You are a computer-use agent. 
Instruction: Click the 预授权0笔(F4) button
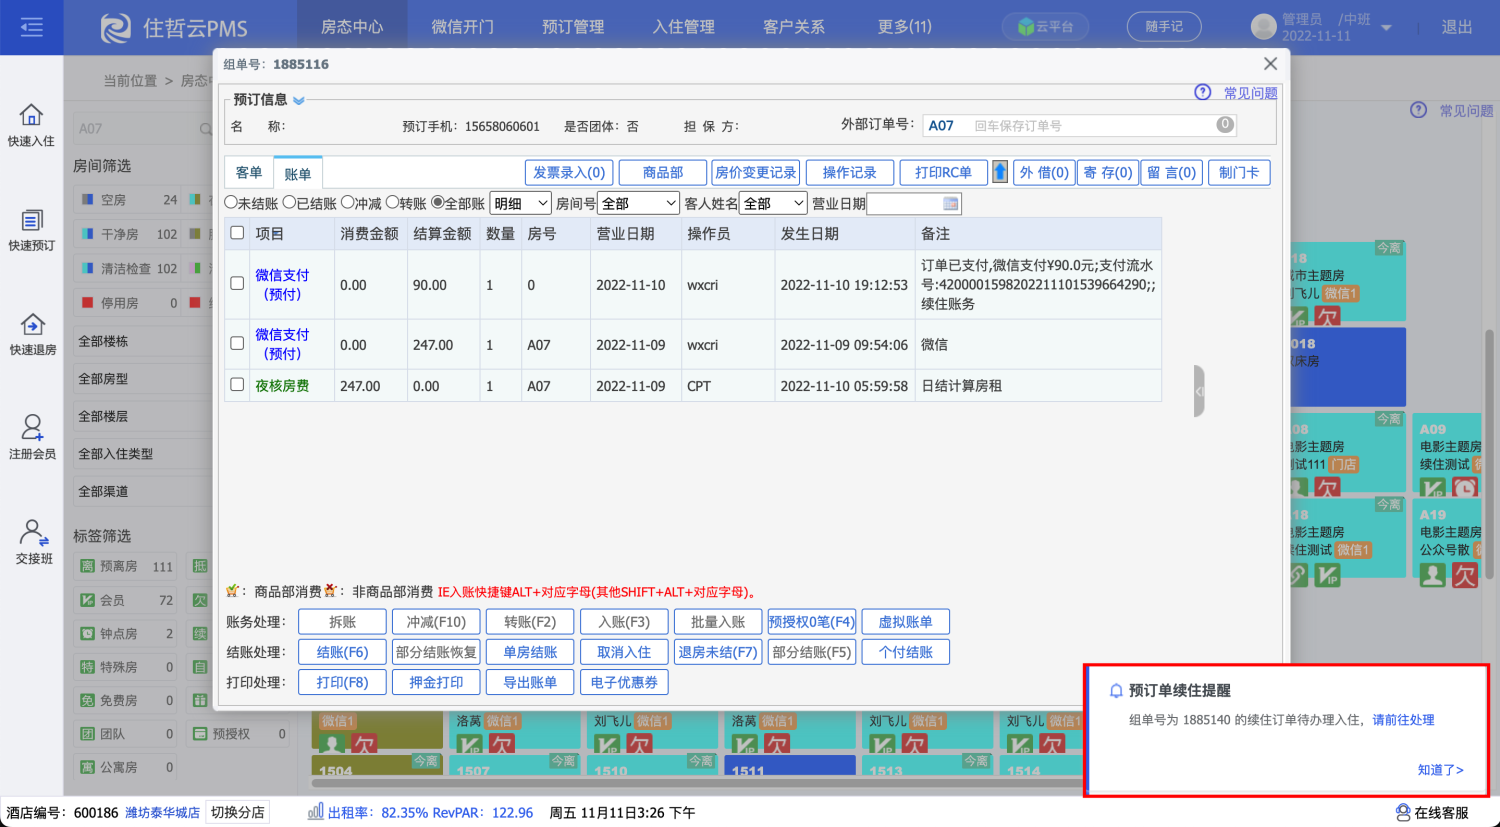coord(812,622)
